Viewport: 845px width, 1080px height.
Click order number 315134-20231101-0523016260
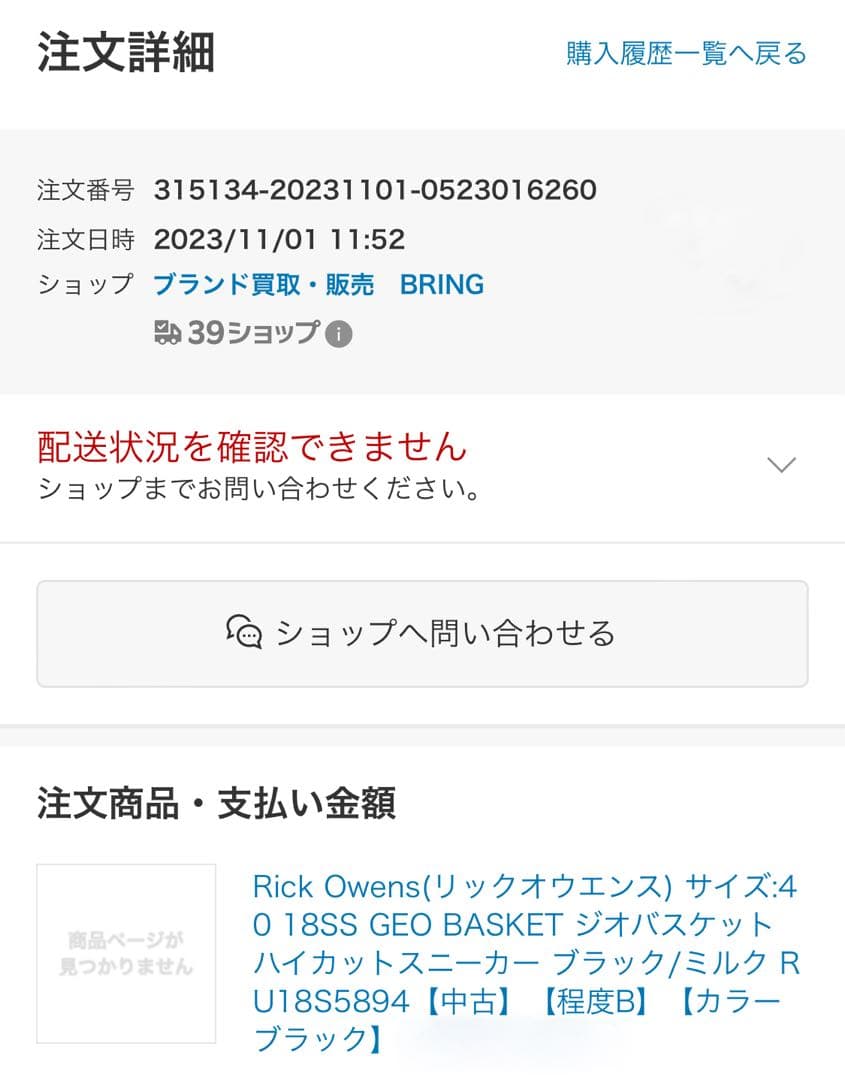pyautogui.click(x=375, y=189)
